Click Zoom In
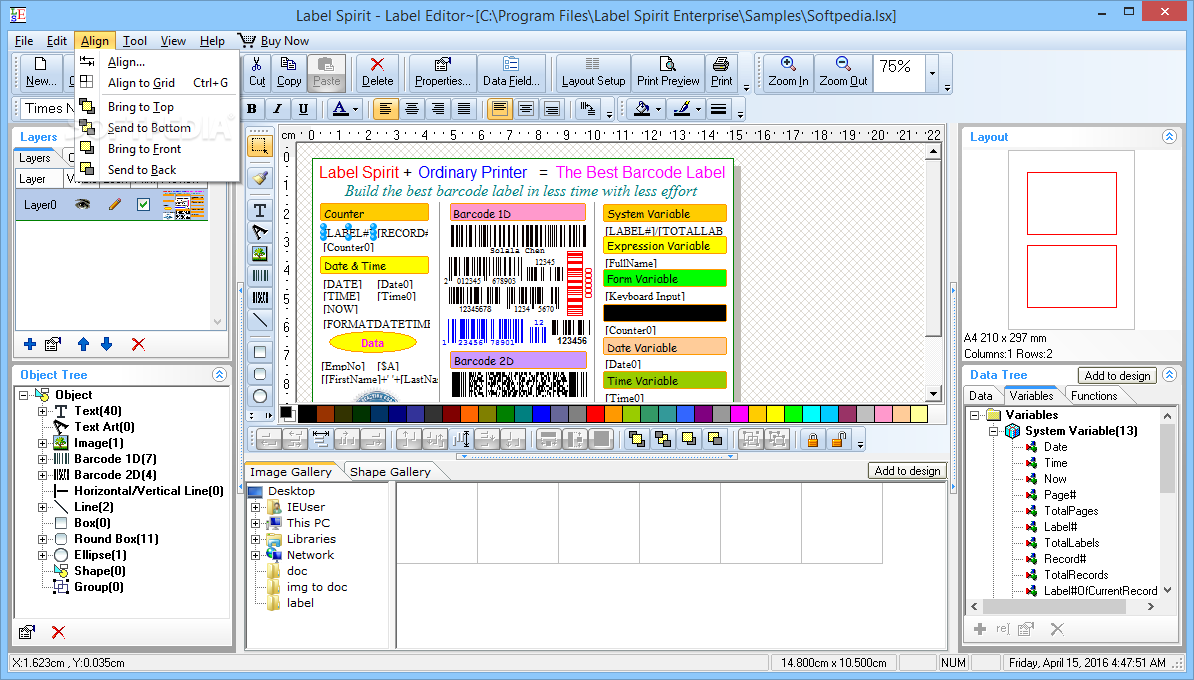The width and height of the screenshot is (1194, 680). [788, 72]
